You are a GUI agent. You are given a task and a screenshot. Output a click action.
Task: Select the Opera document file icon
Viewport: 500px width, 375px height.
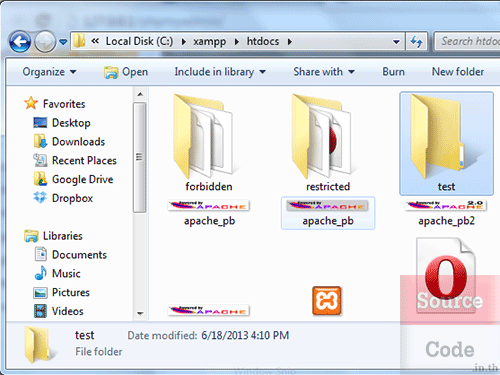click(x=446, y=276)
